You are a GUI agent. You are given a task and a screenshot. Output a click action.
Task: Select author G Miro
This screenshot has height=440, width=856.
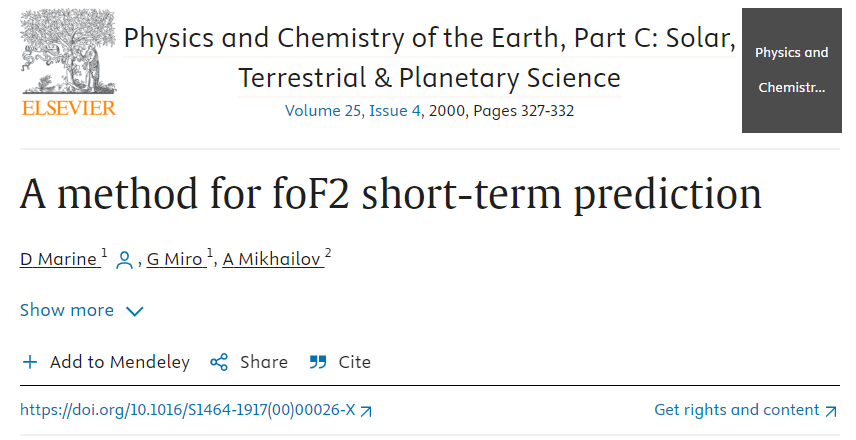(x=176, y=260)
